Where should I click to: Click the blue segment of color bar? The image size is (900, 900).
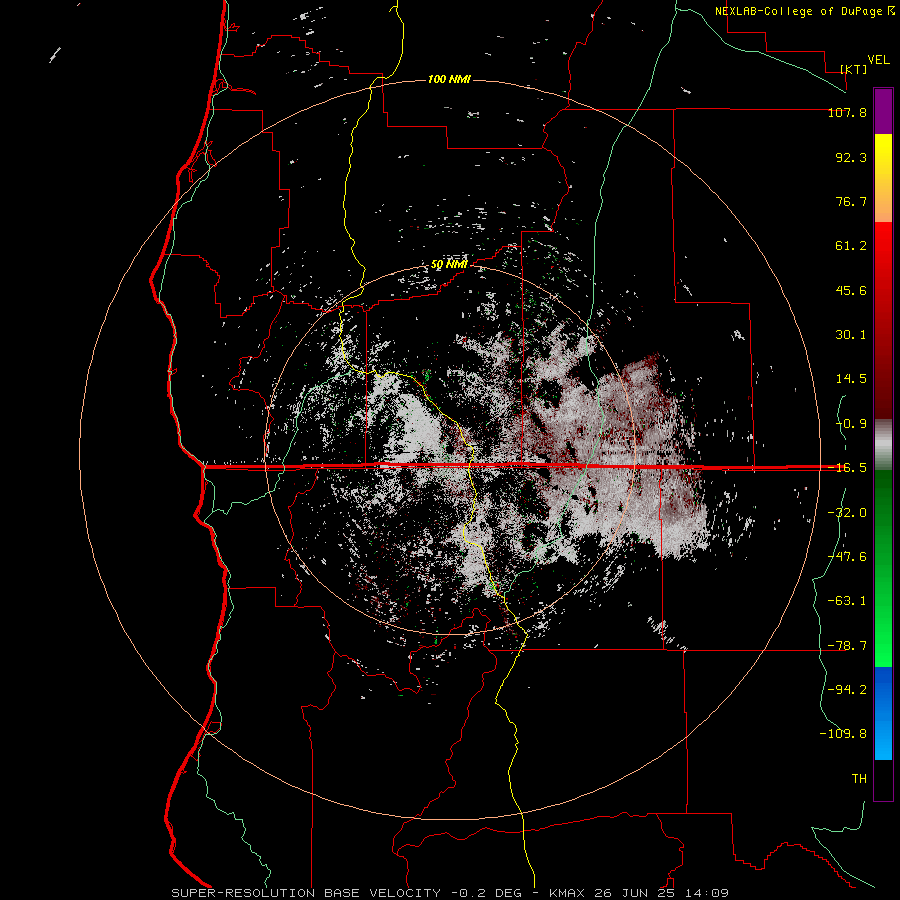tap(883, 713)
